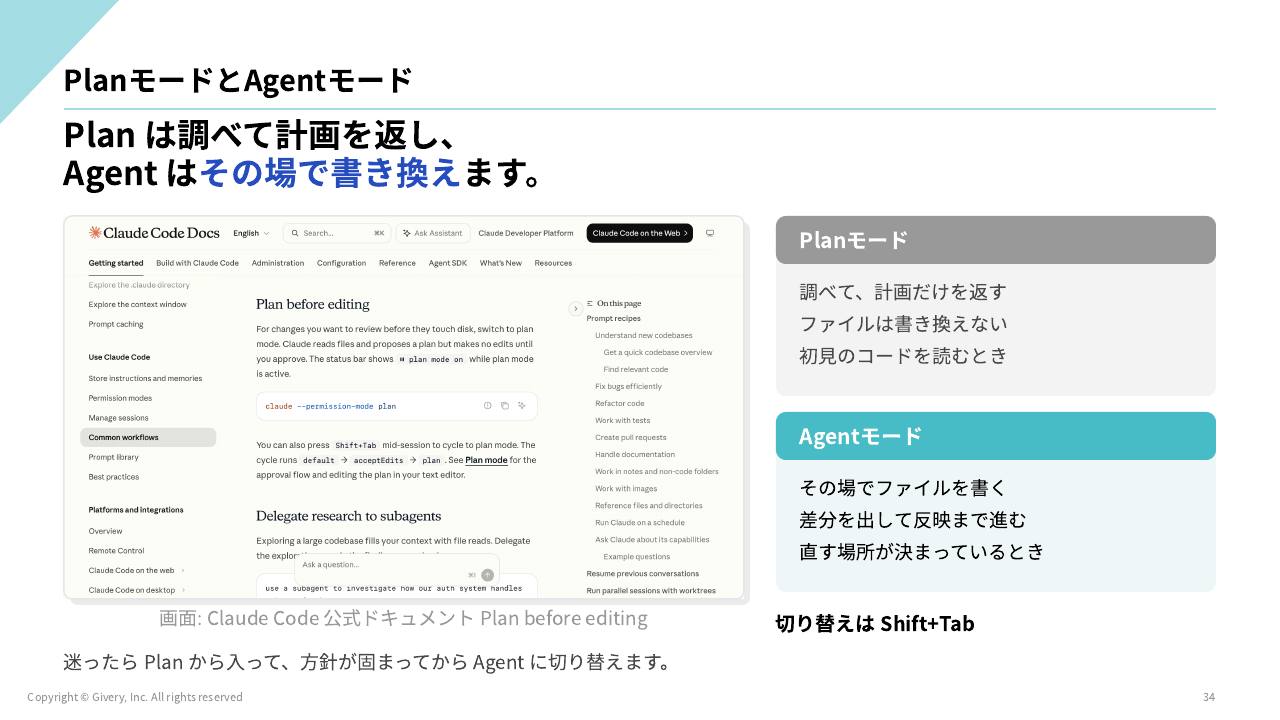Screen dimensions: 1280x720
Task: Jump to Ask Claude about its capabilities
Action: [652, 539]
